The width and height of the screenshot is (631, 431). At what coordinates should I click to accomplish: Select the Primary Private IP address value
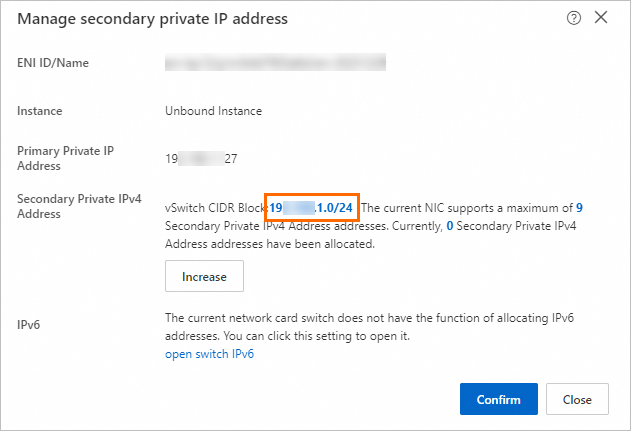pyautogui.click(x=201, y=159)
